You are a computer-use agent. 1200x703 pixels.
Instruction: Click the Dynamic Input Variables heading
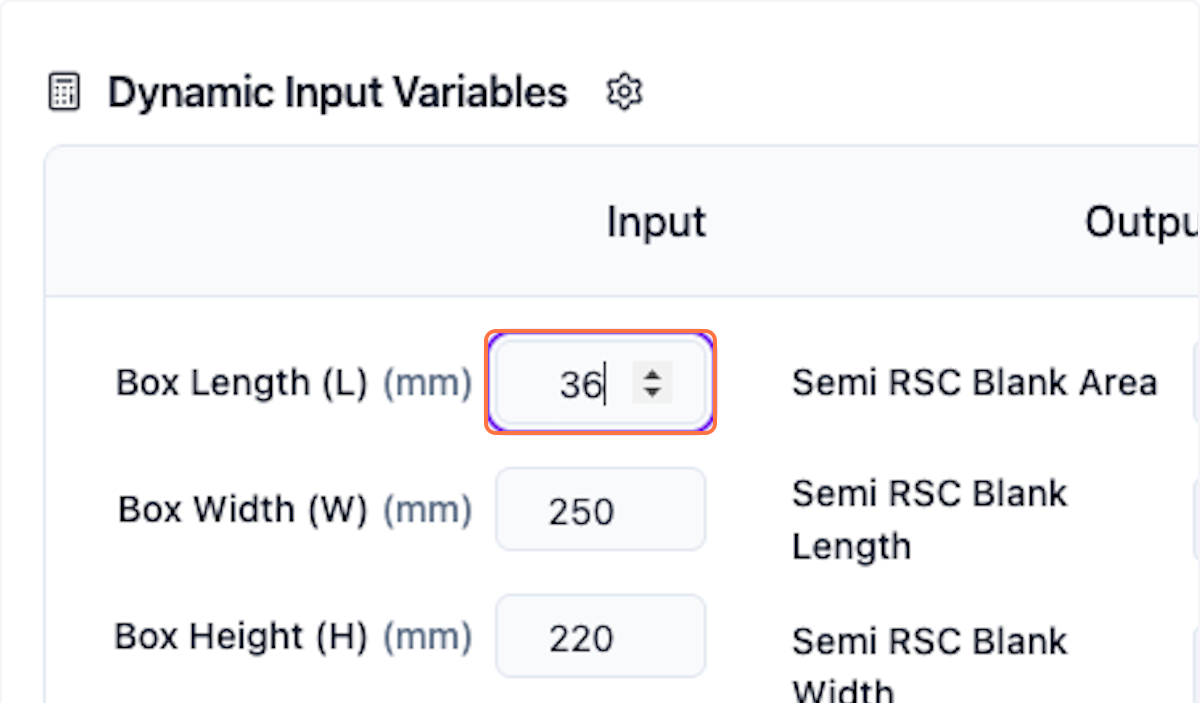(337, 93)
